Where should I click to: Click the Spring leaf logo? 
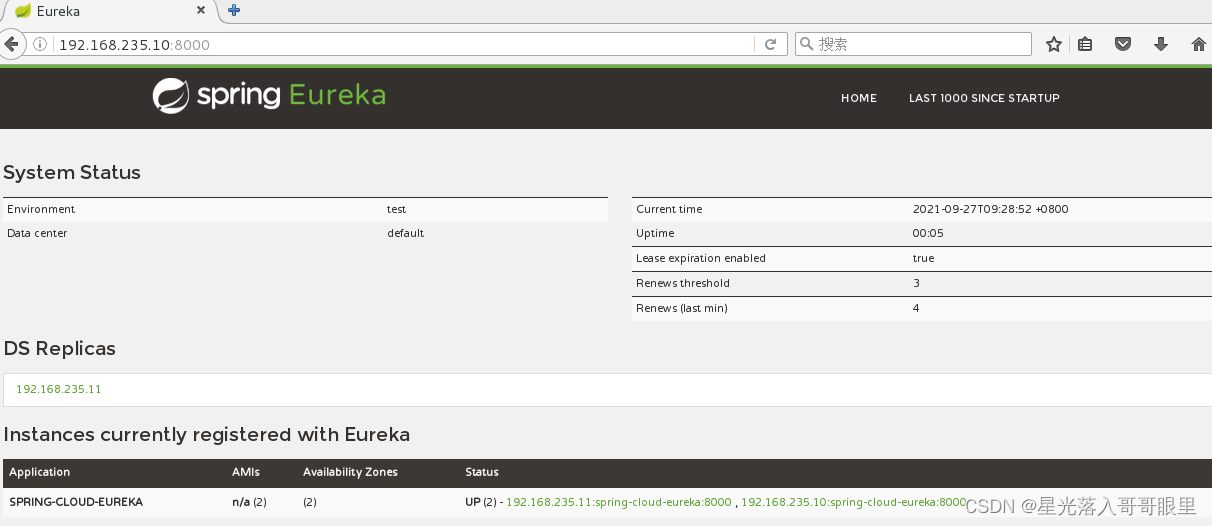point(171,96)
